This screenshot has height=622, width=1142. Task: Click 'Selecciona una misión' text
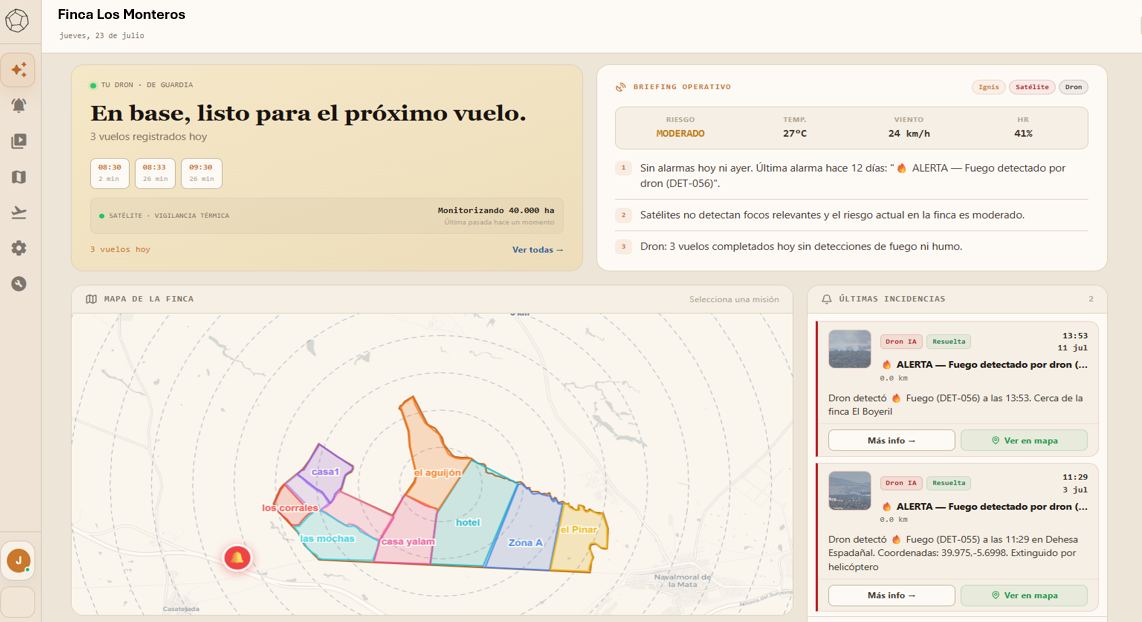pos(734,299)
